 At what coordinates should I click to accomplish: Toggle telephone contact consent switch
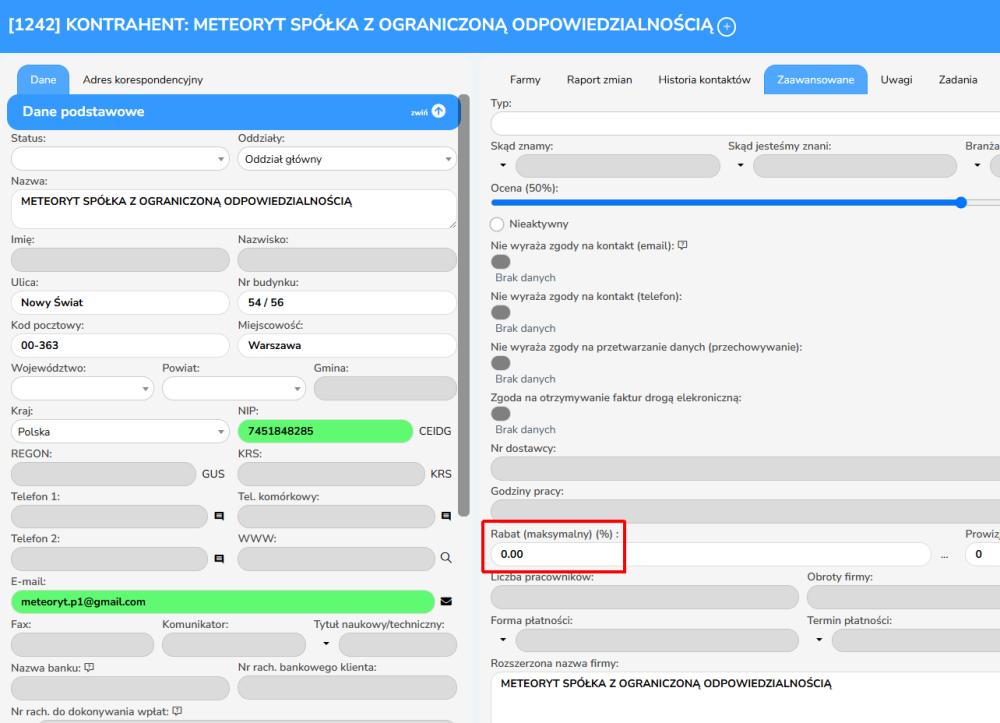coord(501,312)
